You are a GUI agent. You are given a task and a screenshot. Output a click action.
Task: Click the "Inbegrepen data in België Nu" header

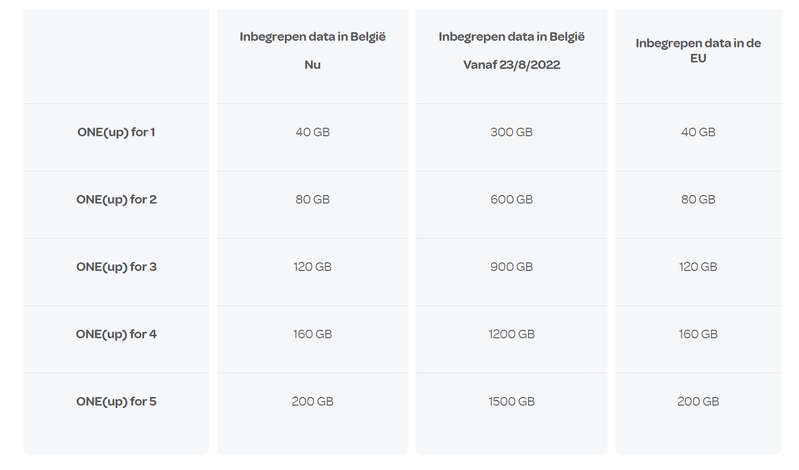coord(313,49)
